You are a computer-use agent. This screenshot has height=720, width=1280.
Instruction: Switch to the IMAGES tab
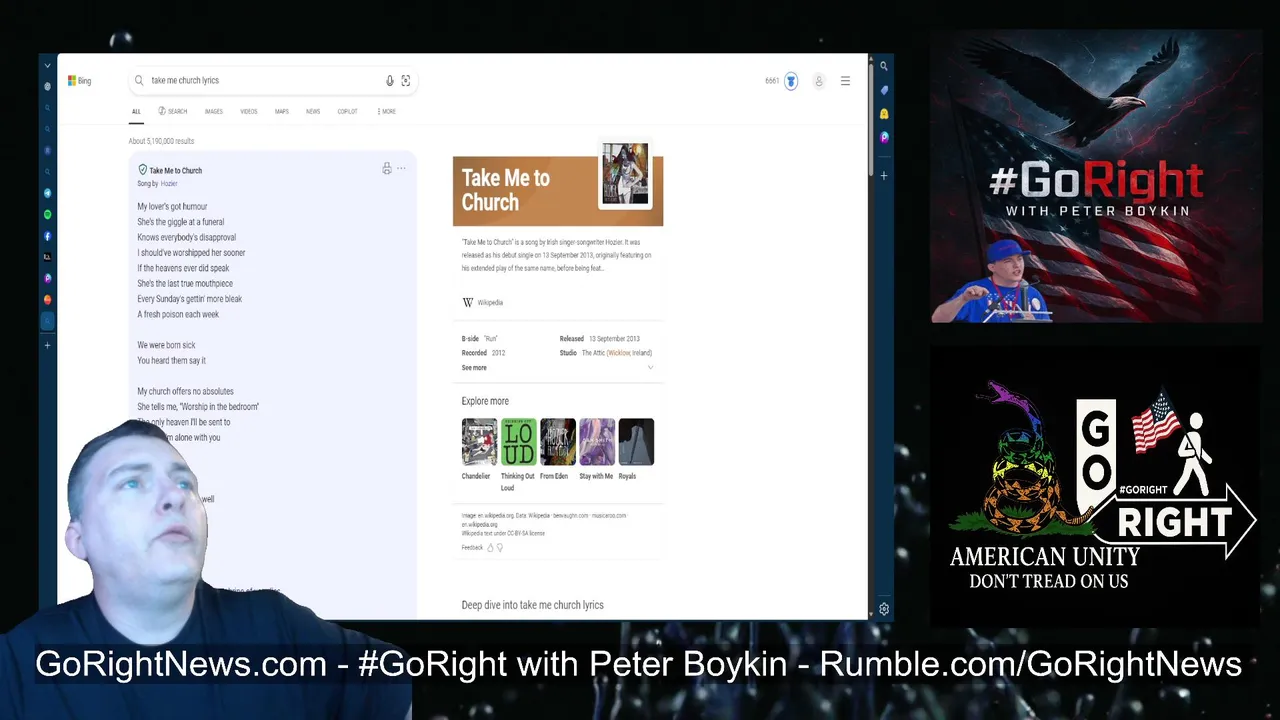pyautogui.click(x=214, y=111)
